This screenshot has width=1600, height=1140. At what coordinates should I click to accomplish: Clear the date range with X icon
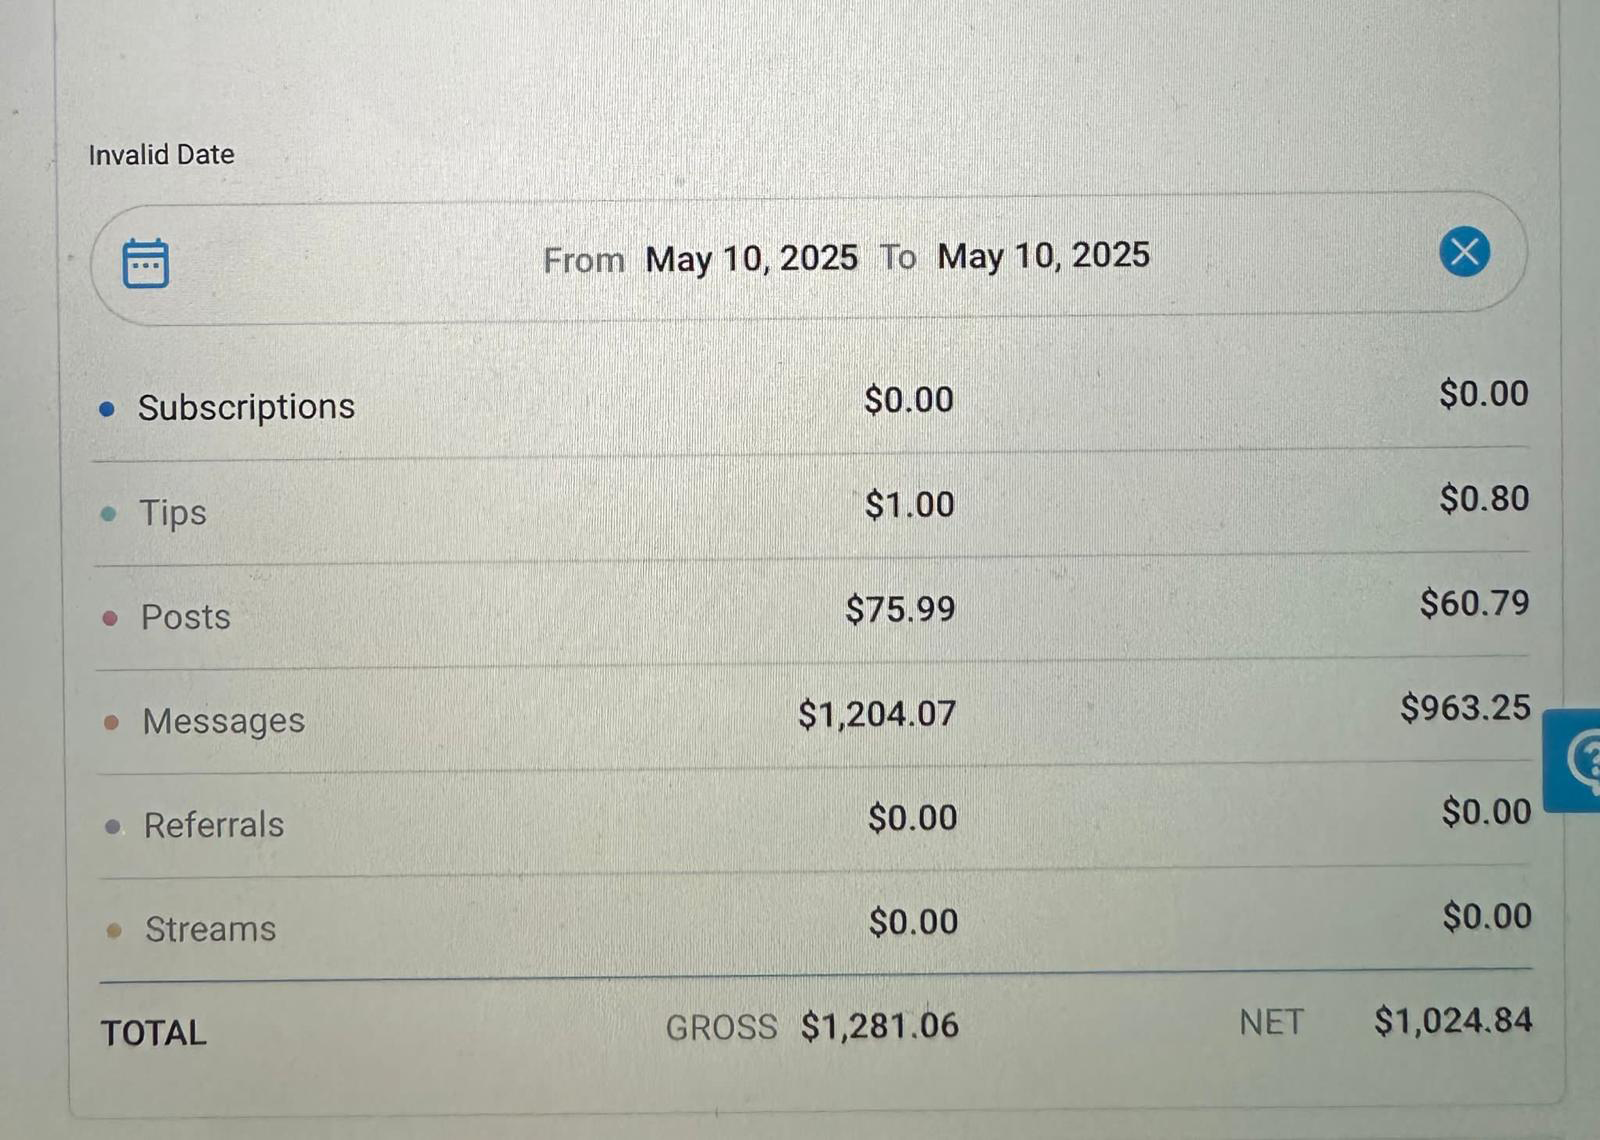click(x=1464, y=251)
